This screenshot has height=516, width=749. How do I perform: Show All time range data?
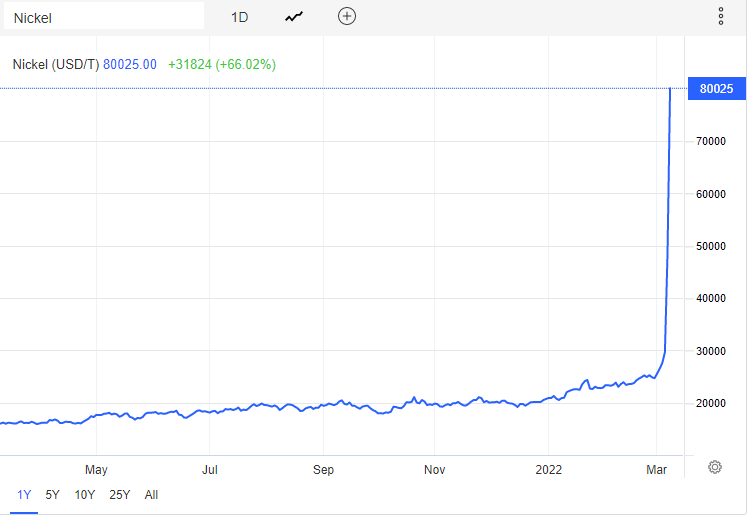coord(151,494)
